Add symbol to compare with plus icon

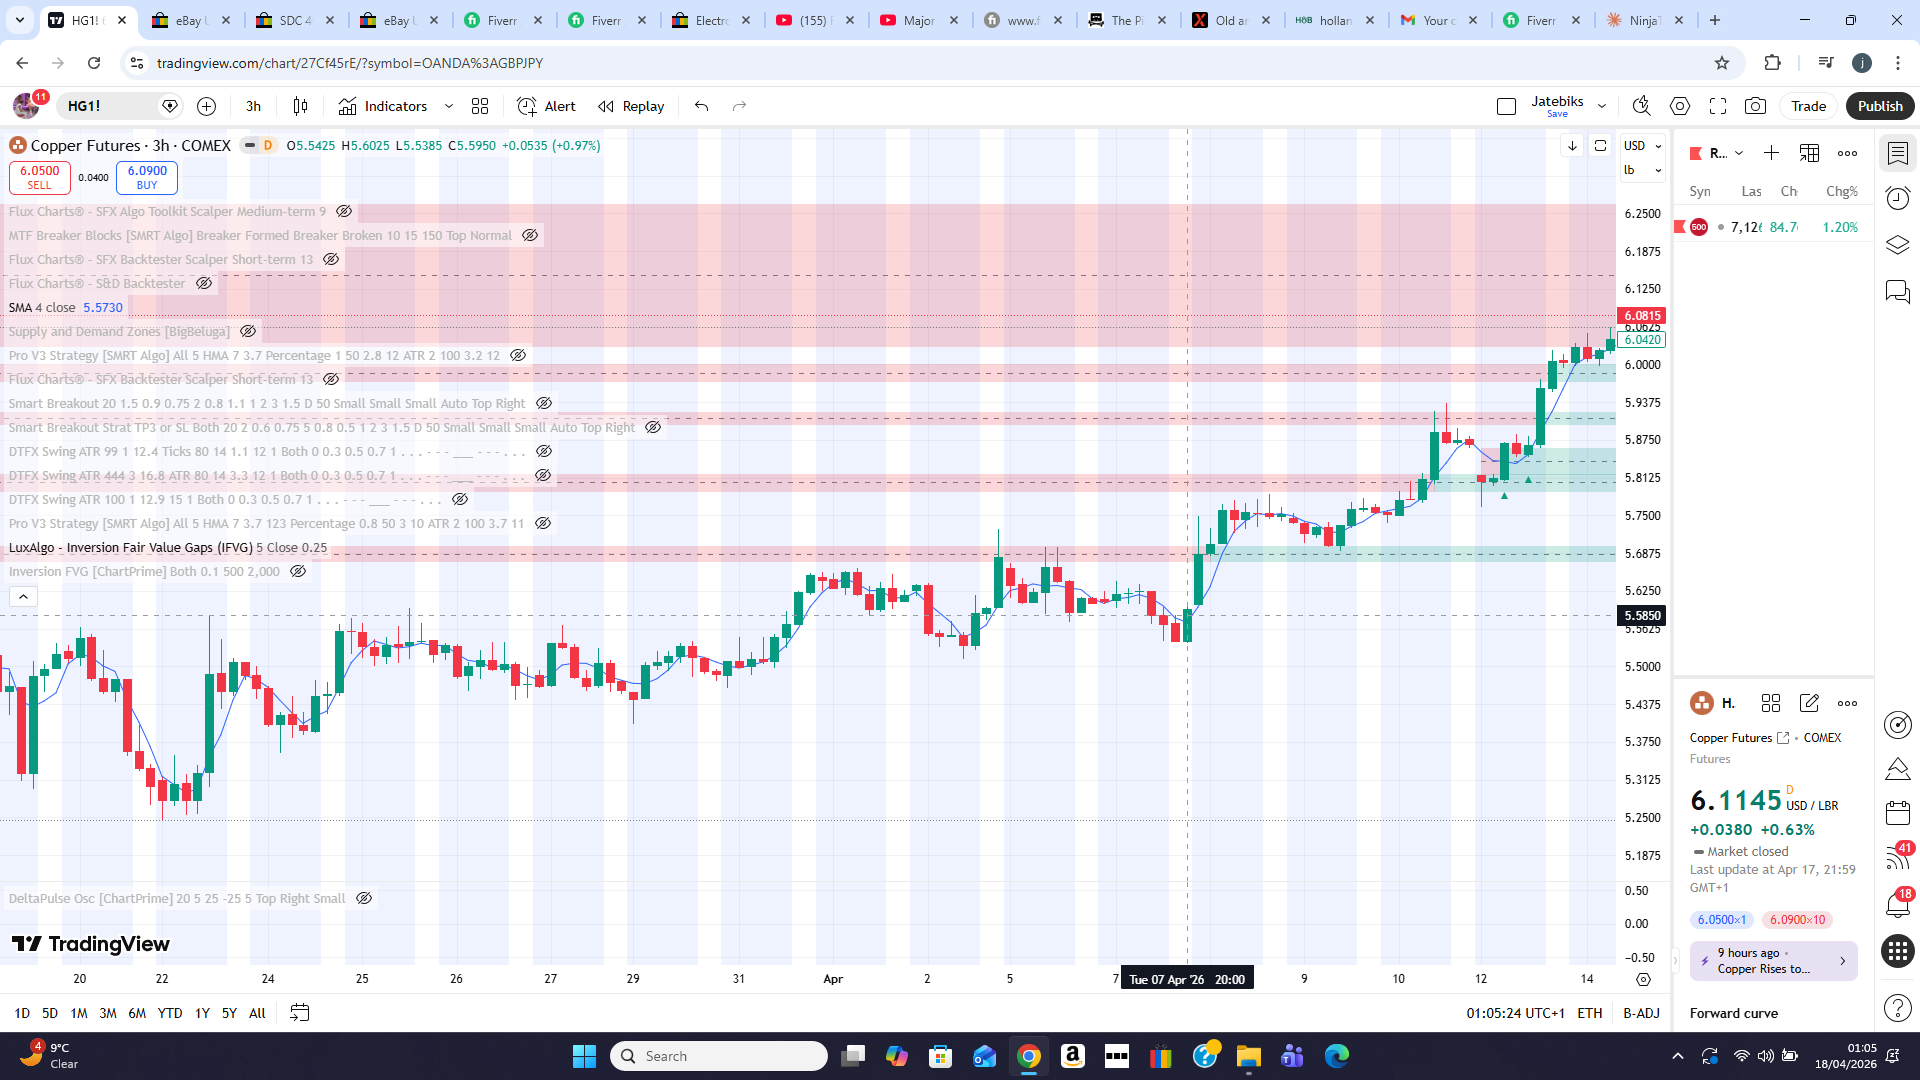pyautogui.click(x=206, y=106)
